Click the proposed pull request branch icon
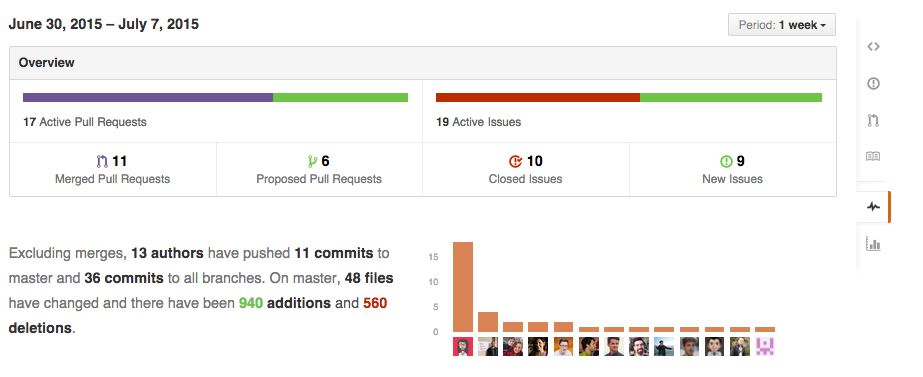The height and width of the screenshot is (377, 923). click(313, 161)
